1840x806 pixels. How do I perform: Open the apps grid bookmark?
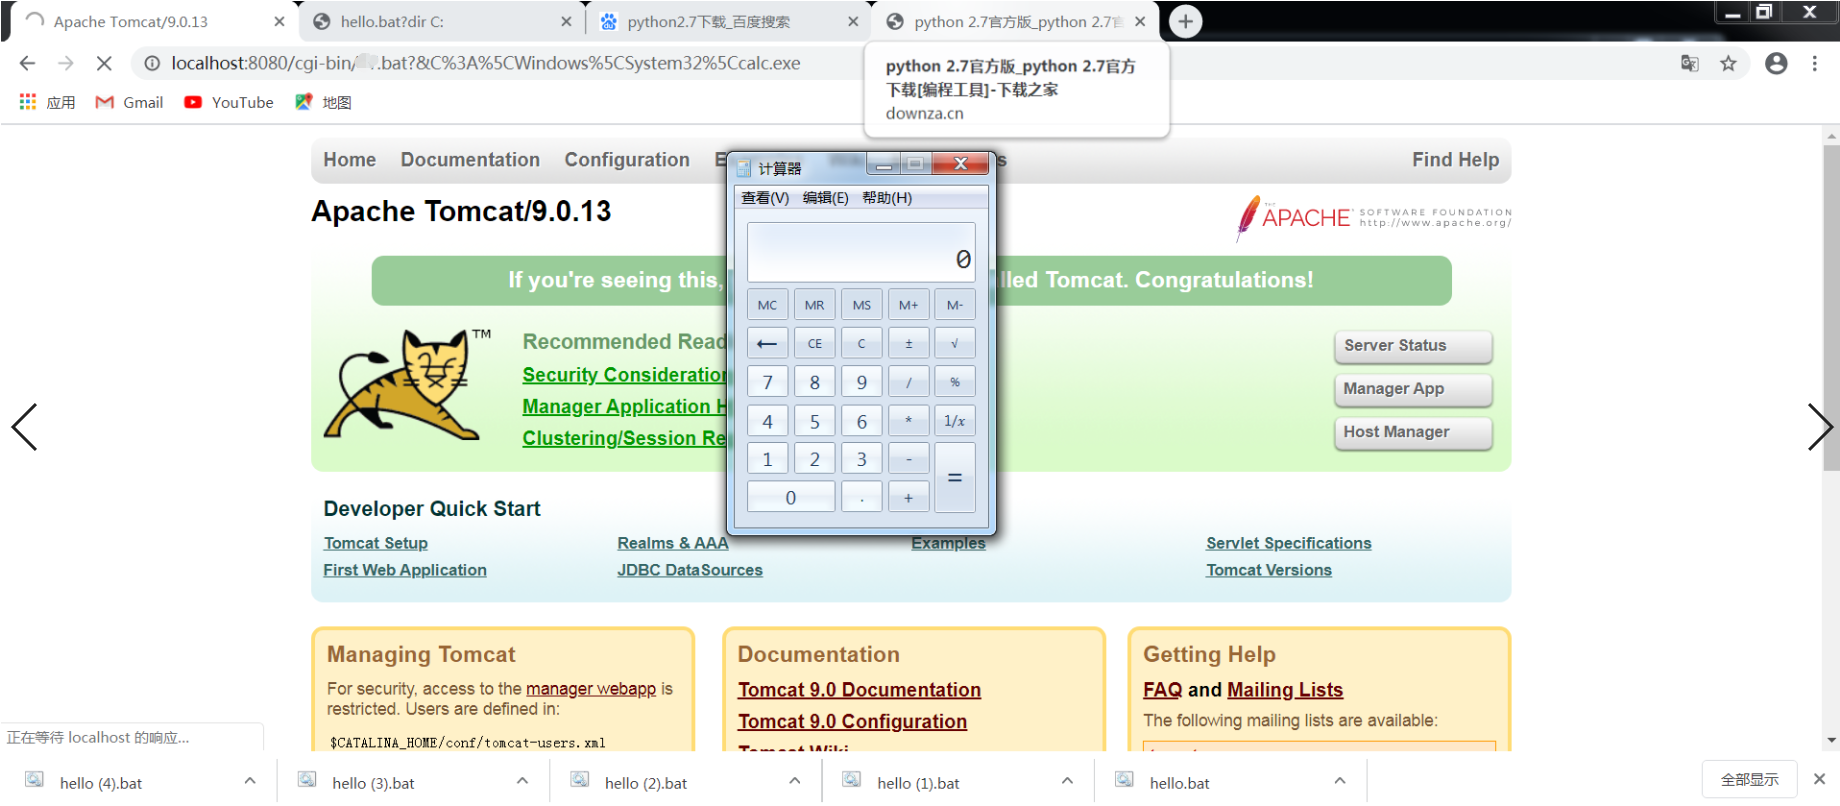[47, 102]
